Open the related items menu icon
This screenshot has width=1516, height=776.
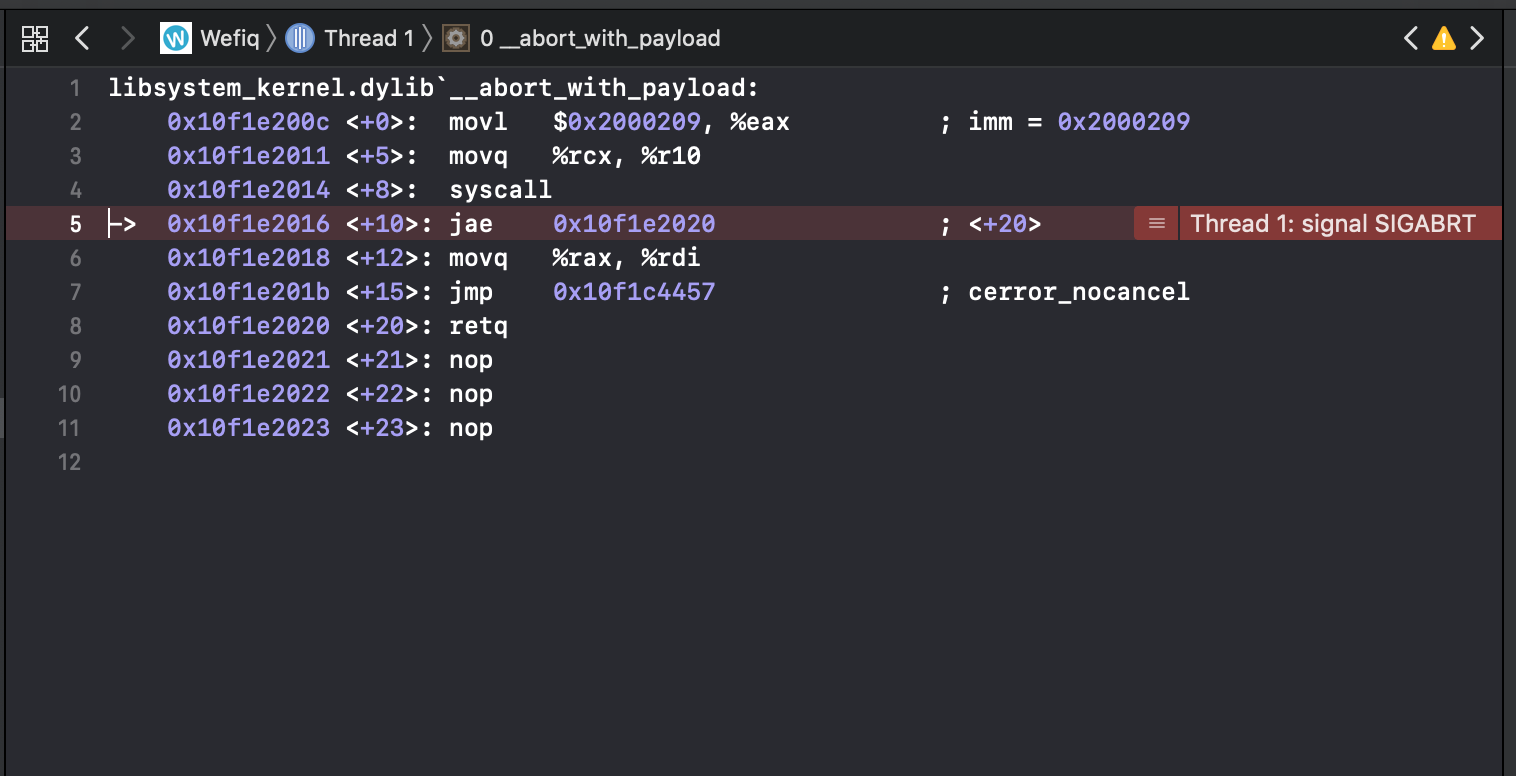[34, 38]
